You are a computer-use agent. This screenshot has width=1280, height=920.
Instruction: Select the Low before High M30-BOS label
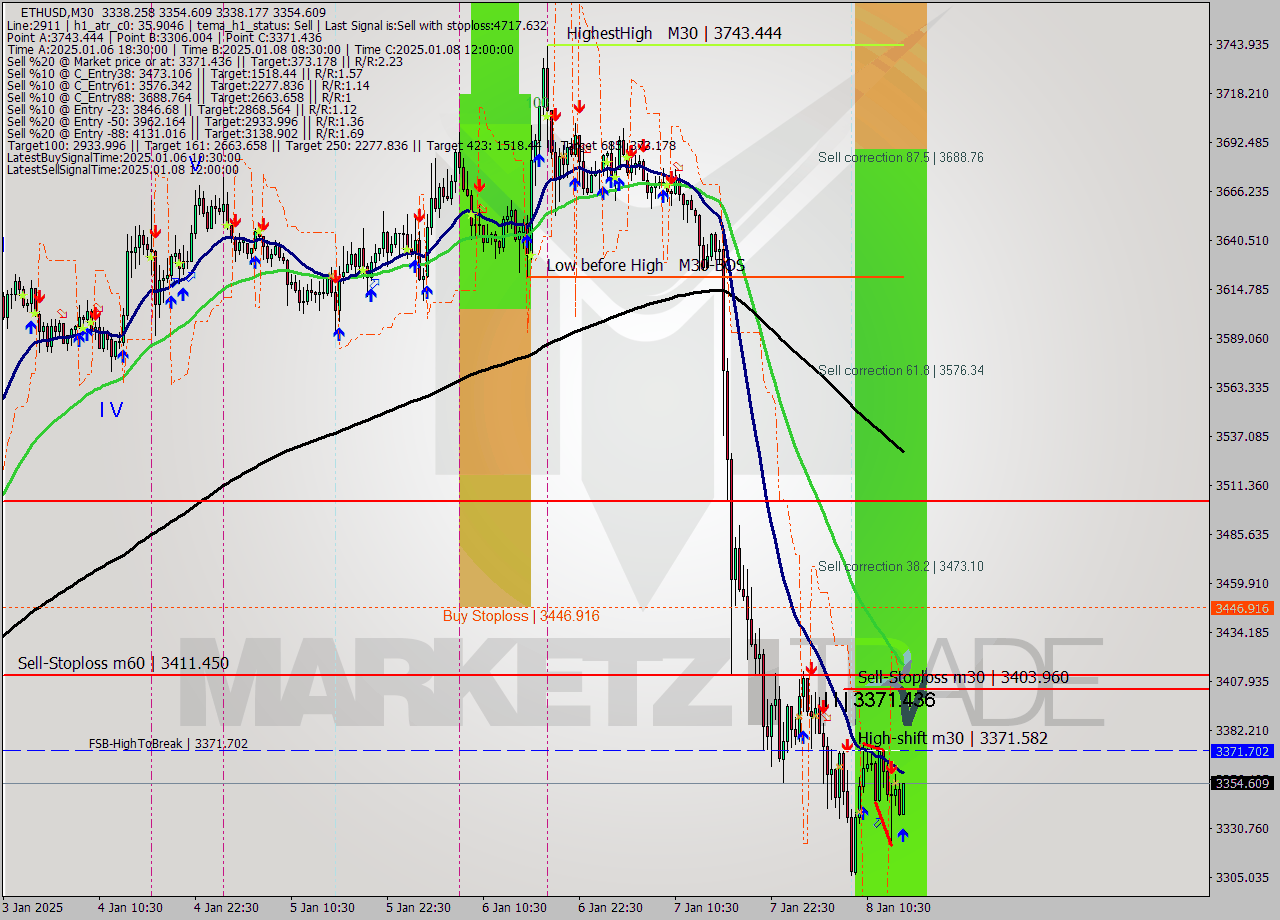(x=645, y=265)
